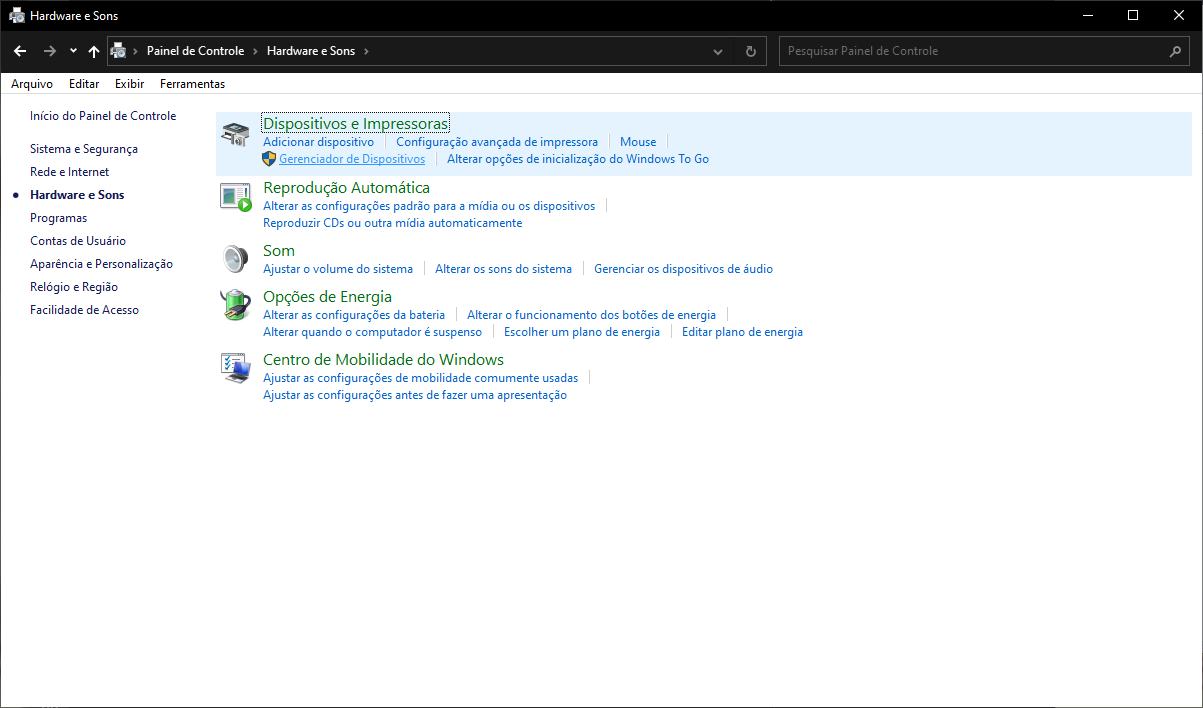Click the Reprodução Automática icon
Viewport: 1203px width, 708px height.
pos(234,196)
